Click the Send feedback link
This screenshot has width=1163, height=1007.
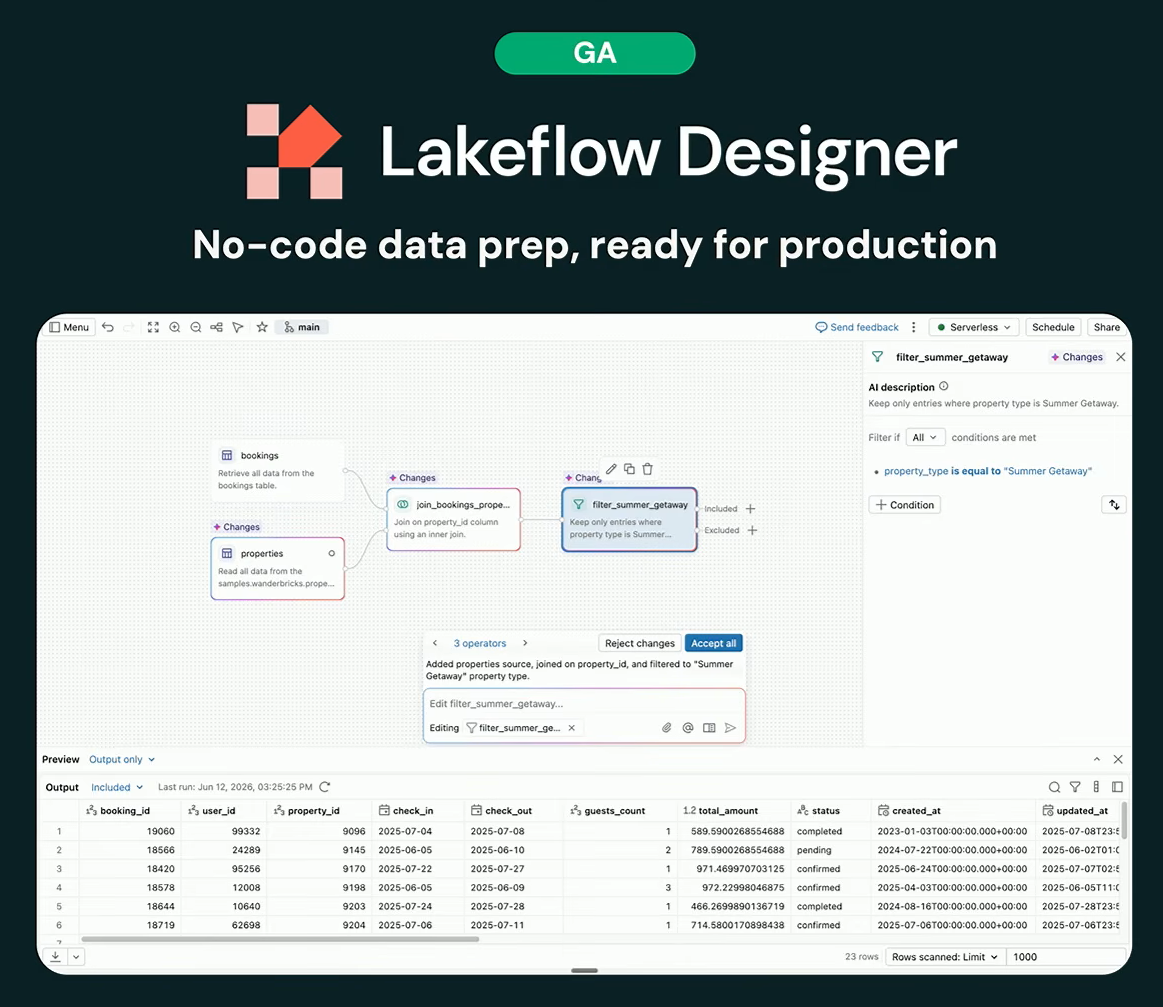click(857, 327)
